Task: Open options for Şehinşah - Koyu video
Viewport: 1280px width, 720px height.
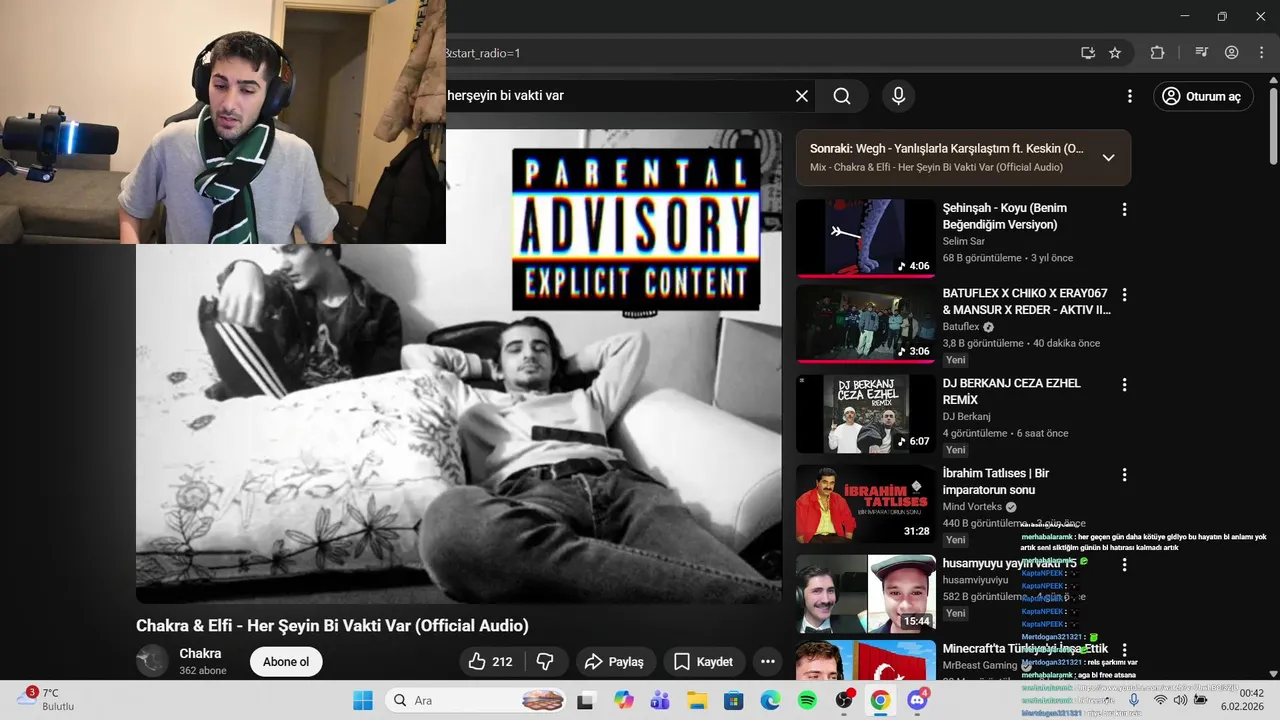Action: pyautogui.click(x=1124, y=210)
